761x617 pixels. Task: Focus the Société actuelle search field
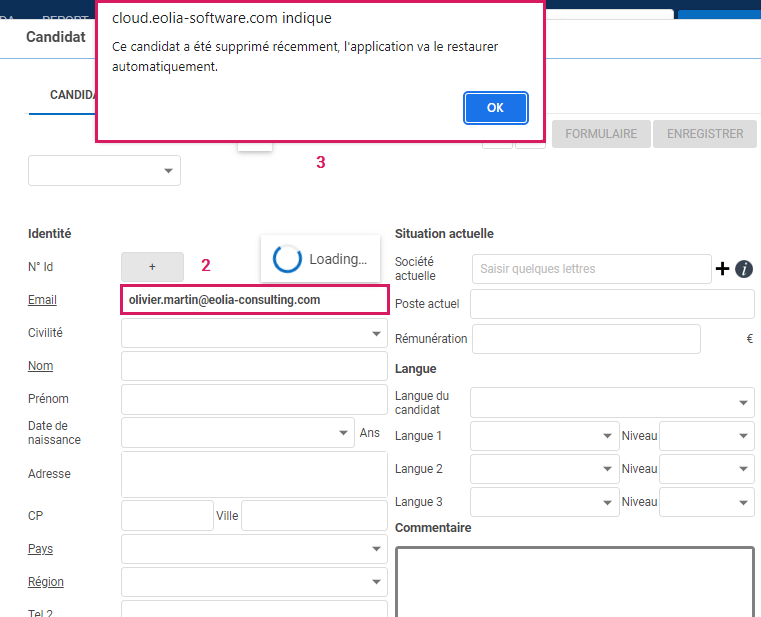coord(591,269)
